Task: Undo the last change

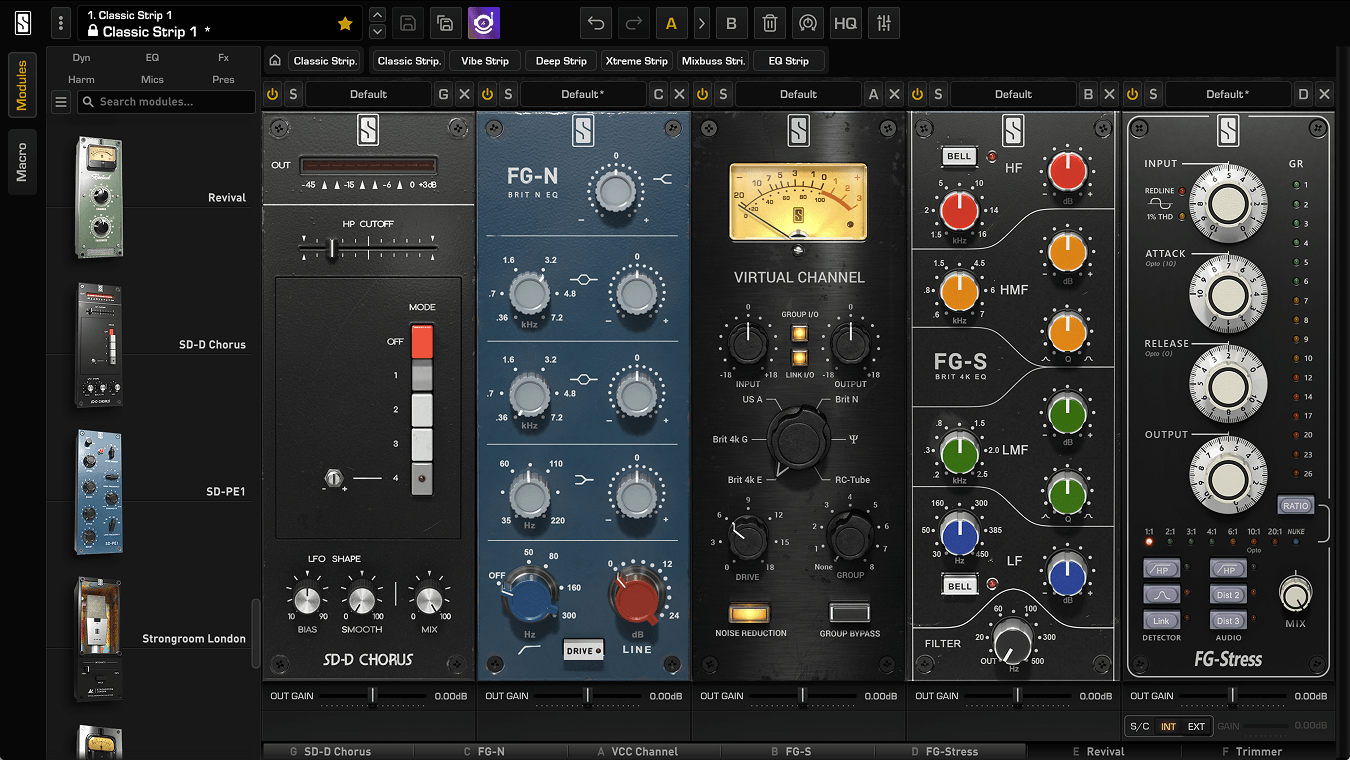Action: tap(596, 23)
